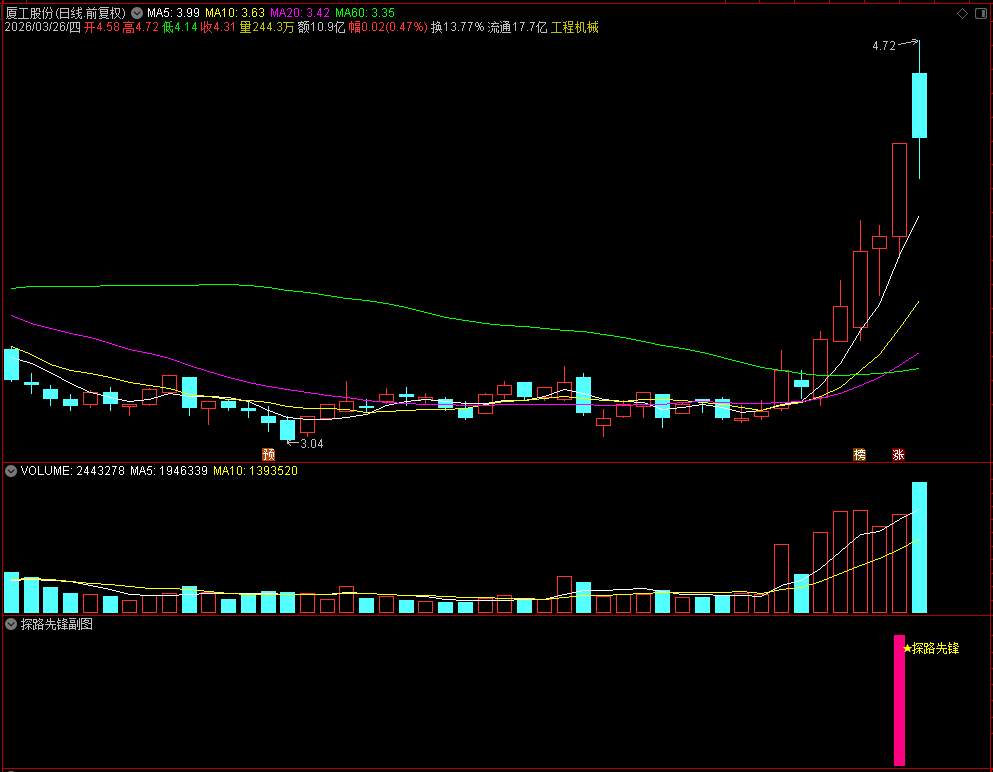This screenshot has width=993, height=772.
Task: Click the date 2026/03/26/四
Action: click(x=43, y=27)
